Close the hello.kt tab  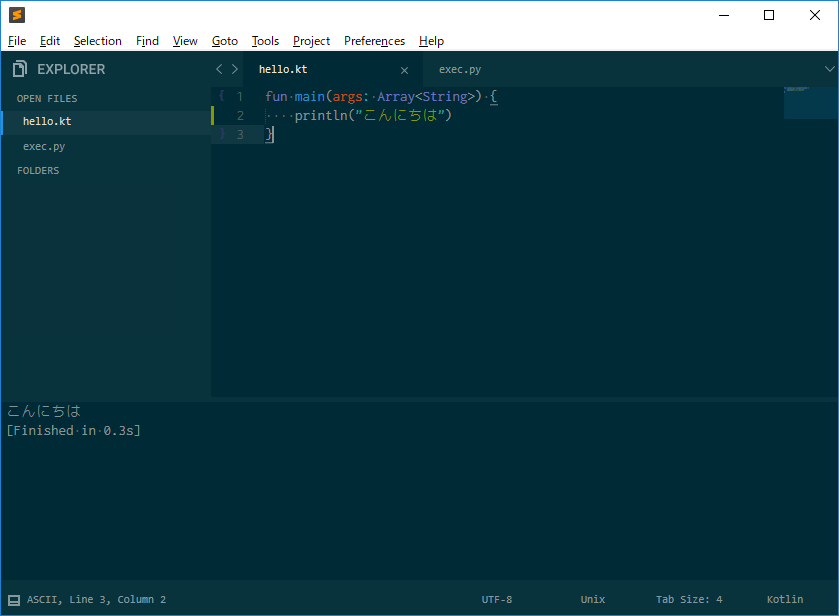point(404,70)
